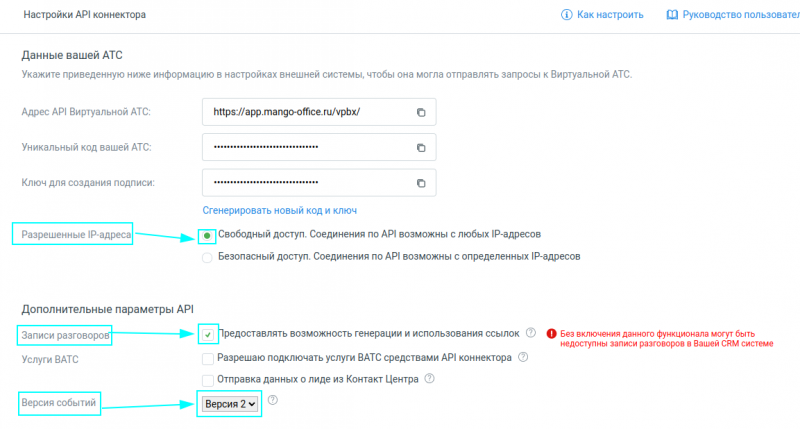Select Безопасный доступ radio button
800x429 pixels.
pyautogui.click(x=207, y=257)
